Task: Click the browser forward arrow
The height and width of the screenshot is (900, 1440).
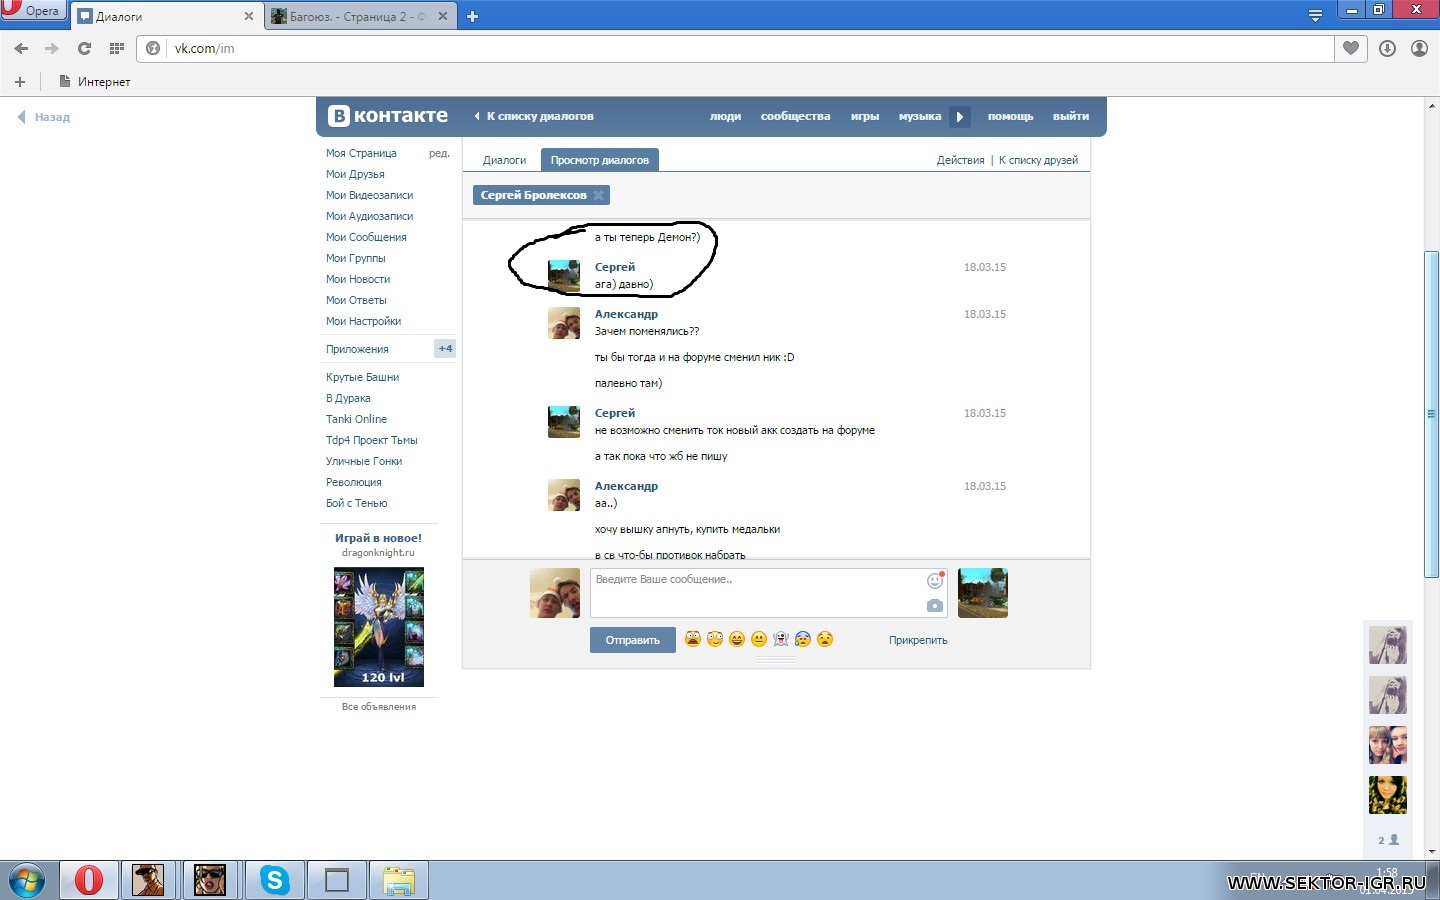Action: (x=52, y=48)
